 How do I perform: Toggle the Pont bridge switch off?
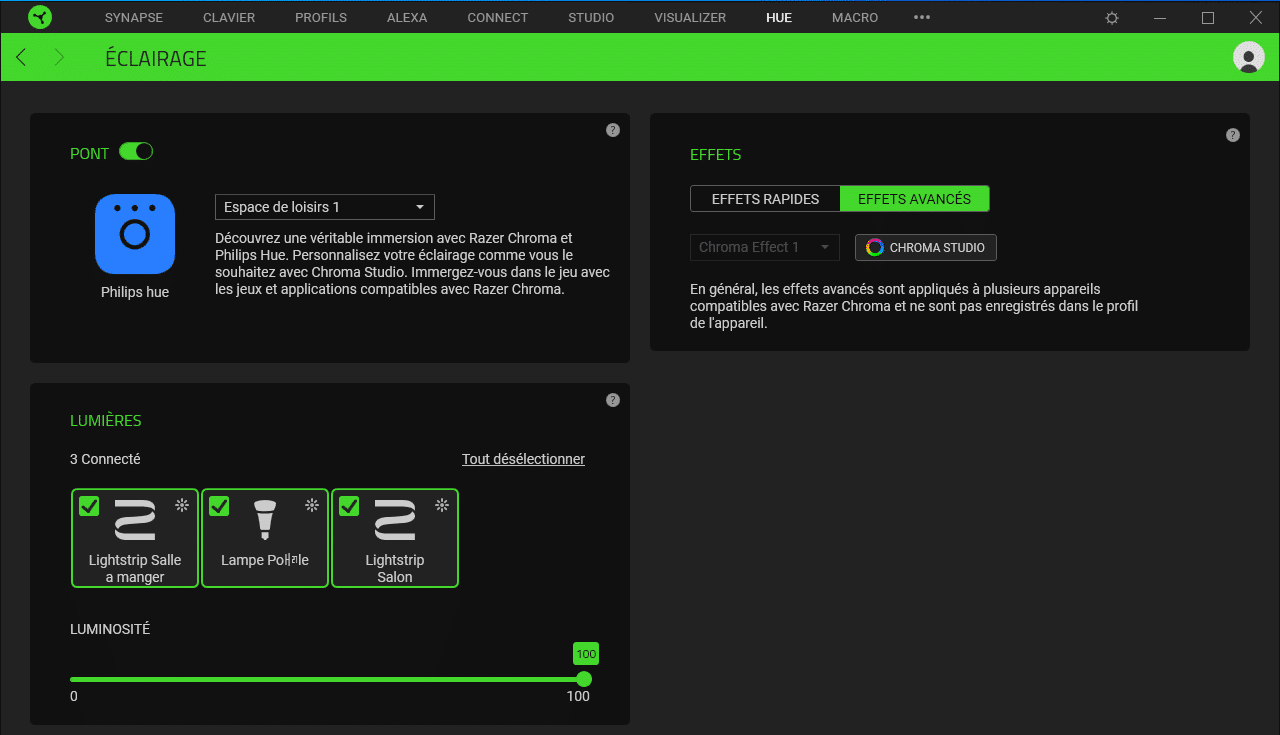coord(136,152)
